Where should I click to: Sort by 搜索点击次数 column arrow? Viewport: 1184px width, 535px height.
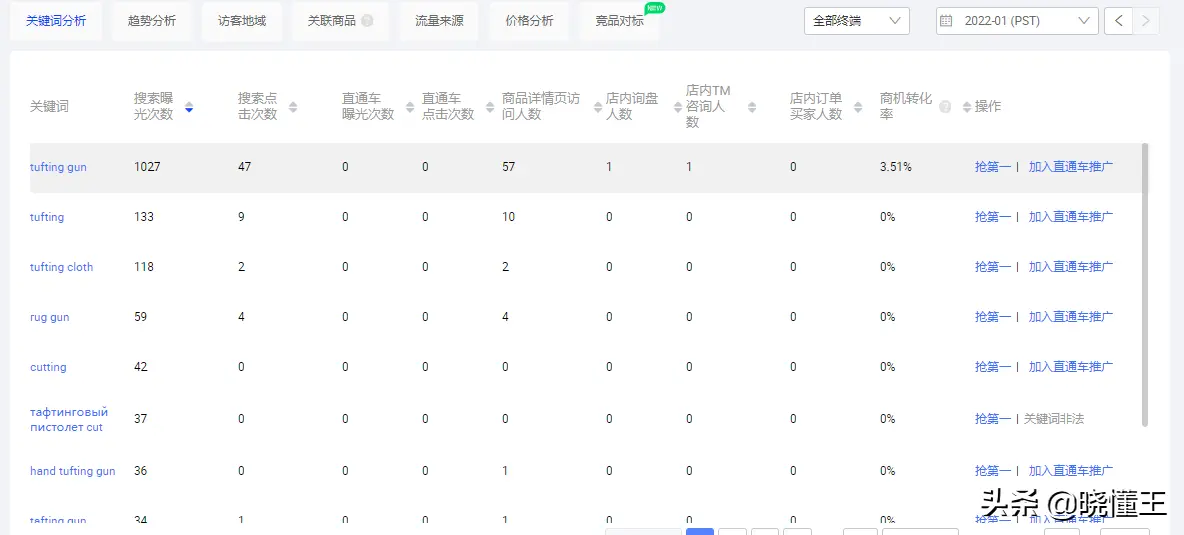[293, 107]
